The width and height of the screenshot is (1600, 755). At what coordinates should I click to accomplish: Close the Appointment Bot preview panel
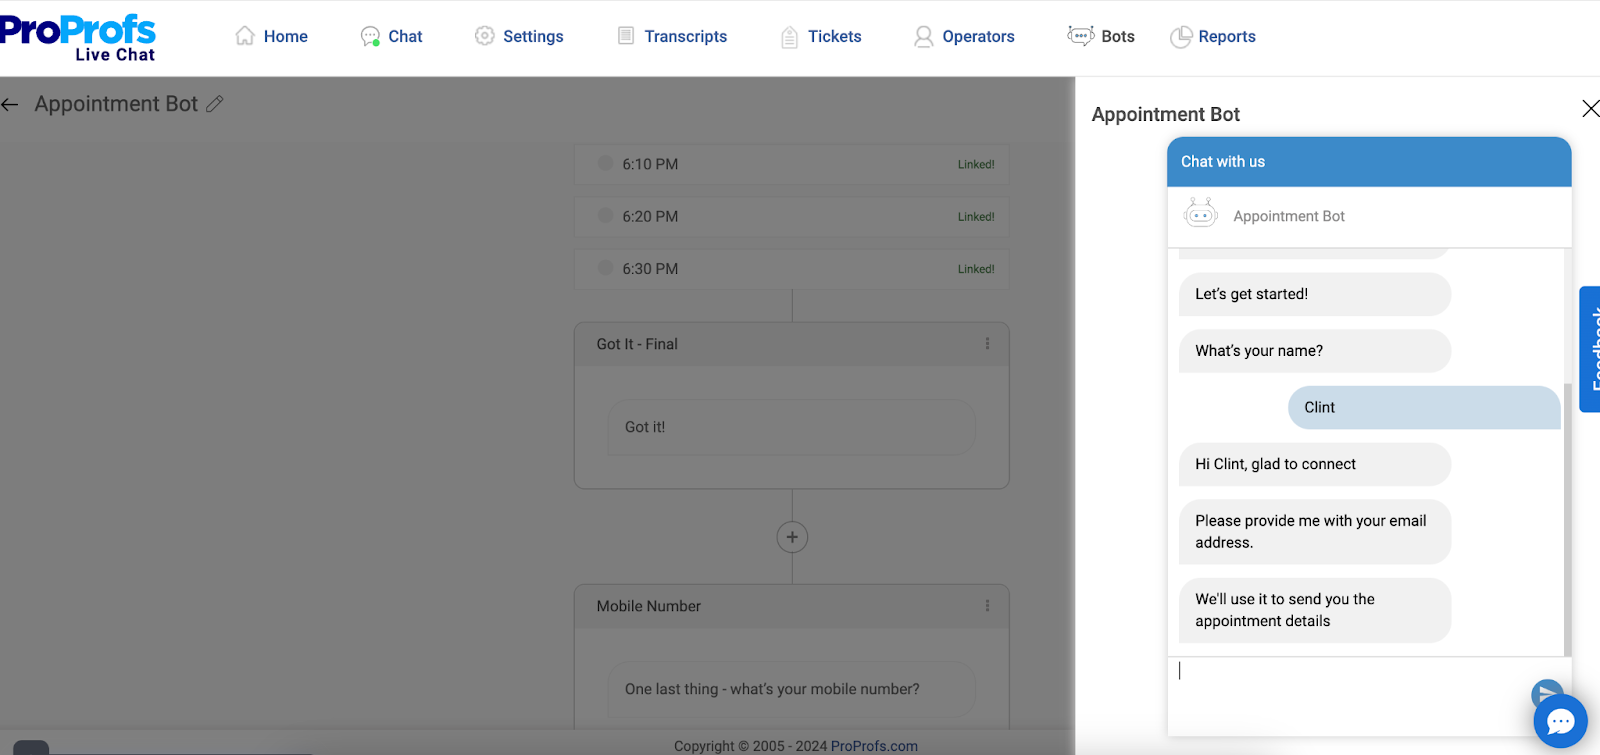pyautogui.click(x=1590, y=108)
